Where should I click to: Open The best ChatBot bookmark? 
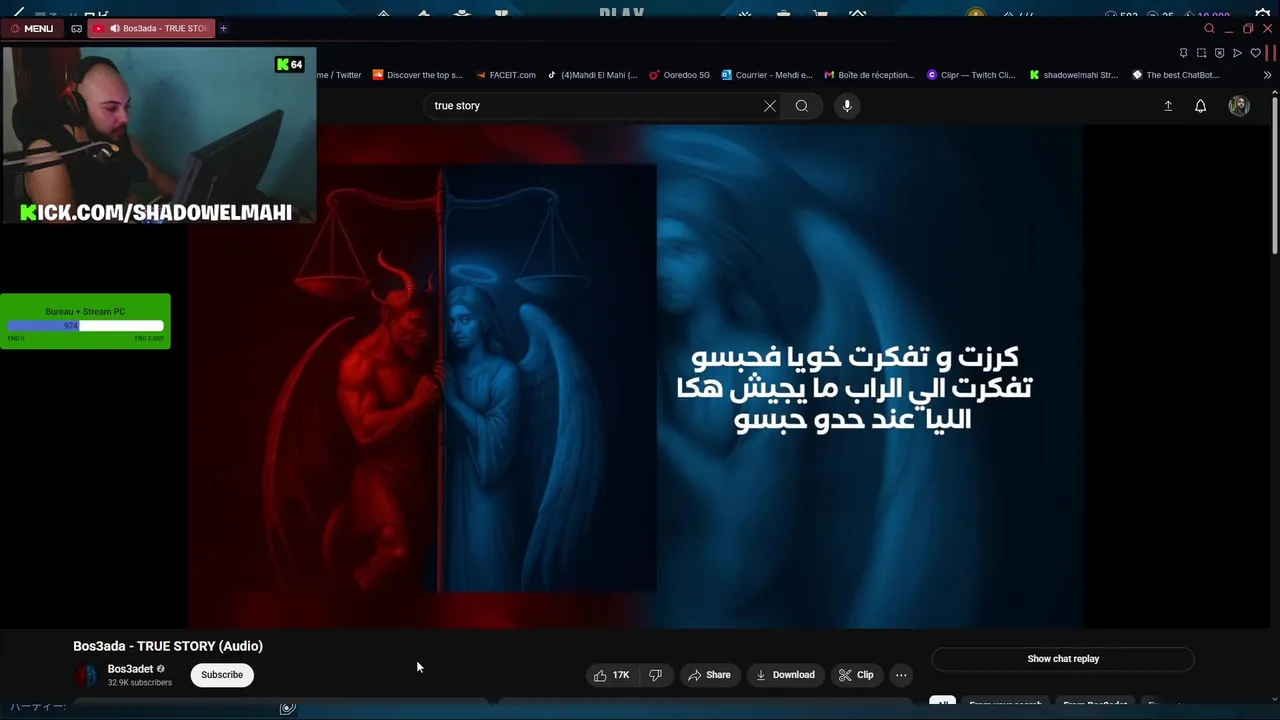coord(1176,75)
